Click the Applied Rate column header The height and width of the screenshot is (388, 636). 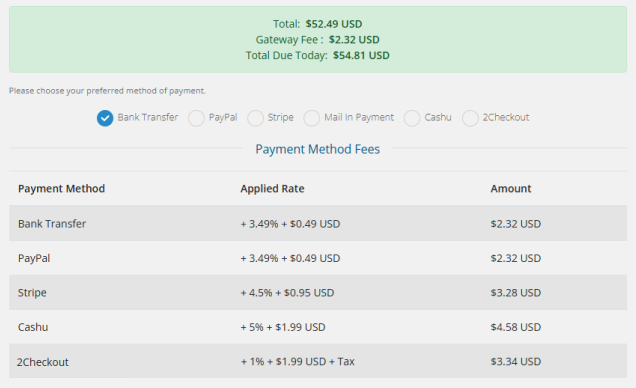272,189
